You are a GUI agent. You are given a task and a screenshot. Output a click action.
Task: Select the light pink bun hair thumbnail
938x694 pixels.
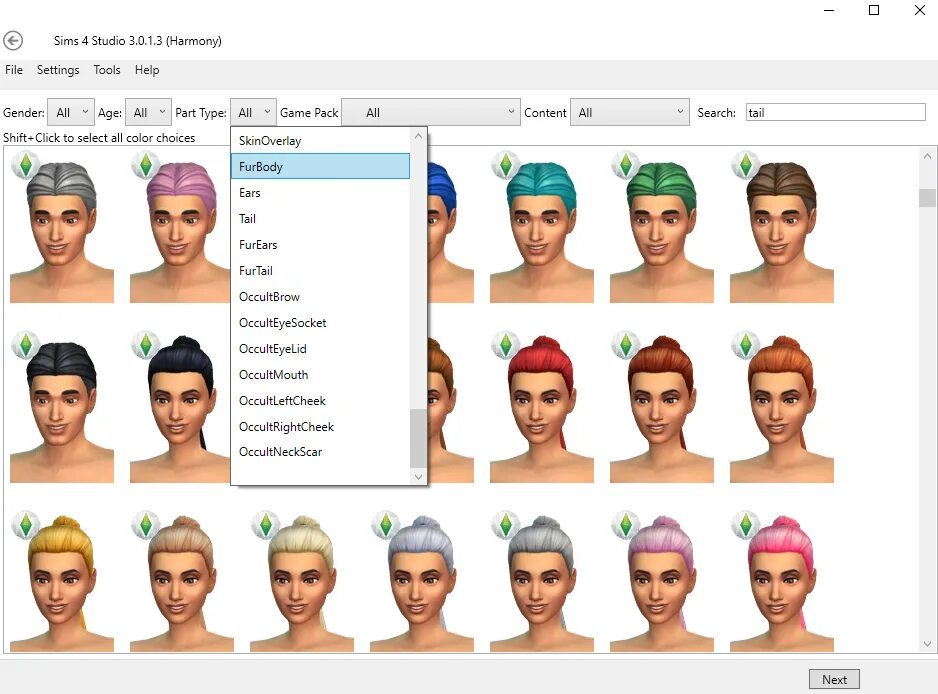[x=662, y=582]
